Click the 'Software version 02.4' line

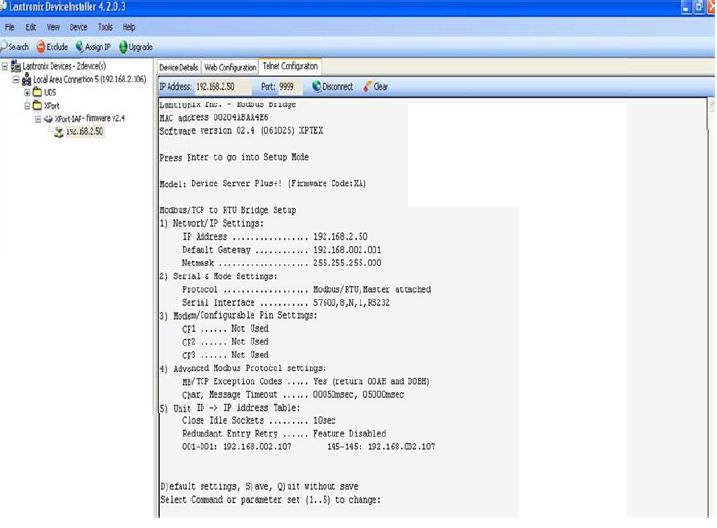coord(241,131)
